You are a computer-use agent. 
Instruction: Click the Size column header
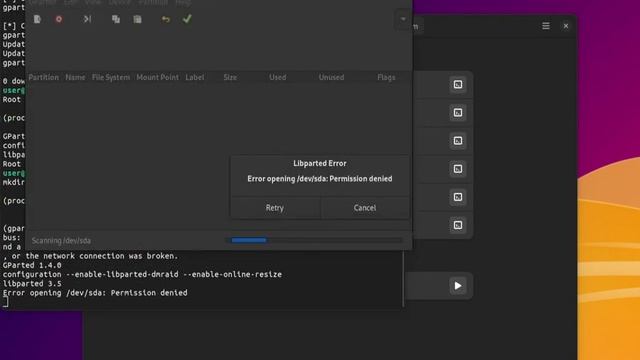(230, 77)
